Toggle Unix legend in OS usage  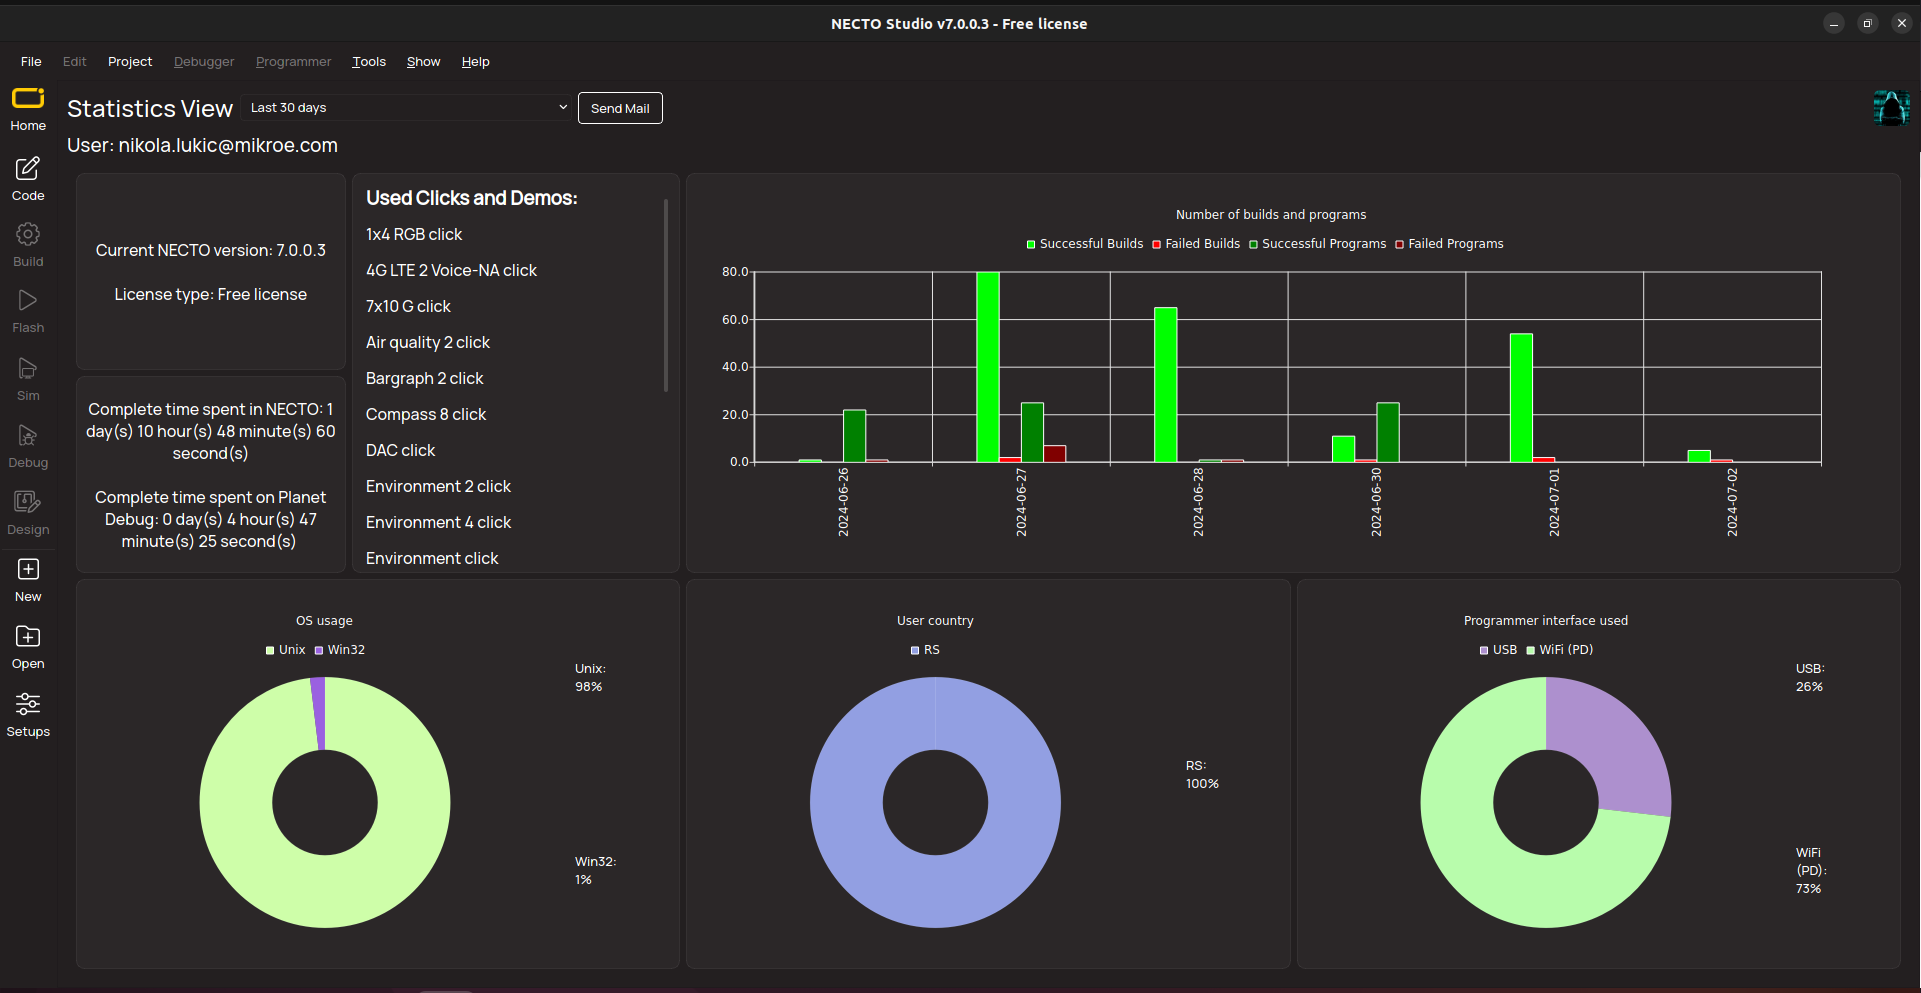[x=285, y=650]
